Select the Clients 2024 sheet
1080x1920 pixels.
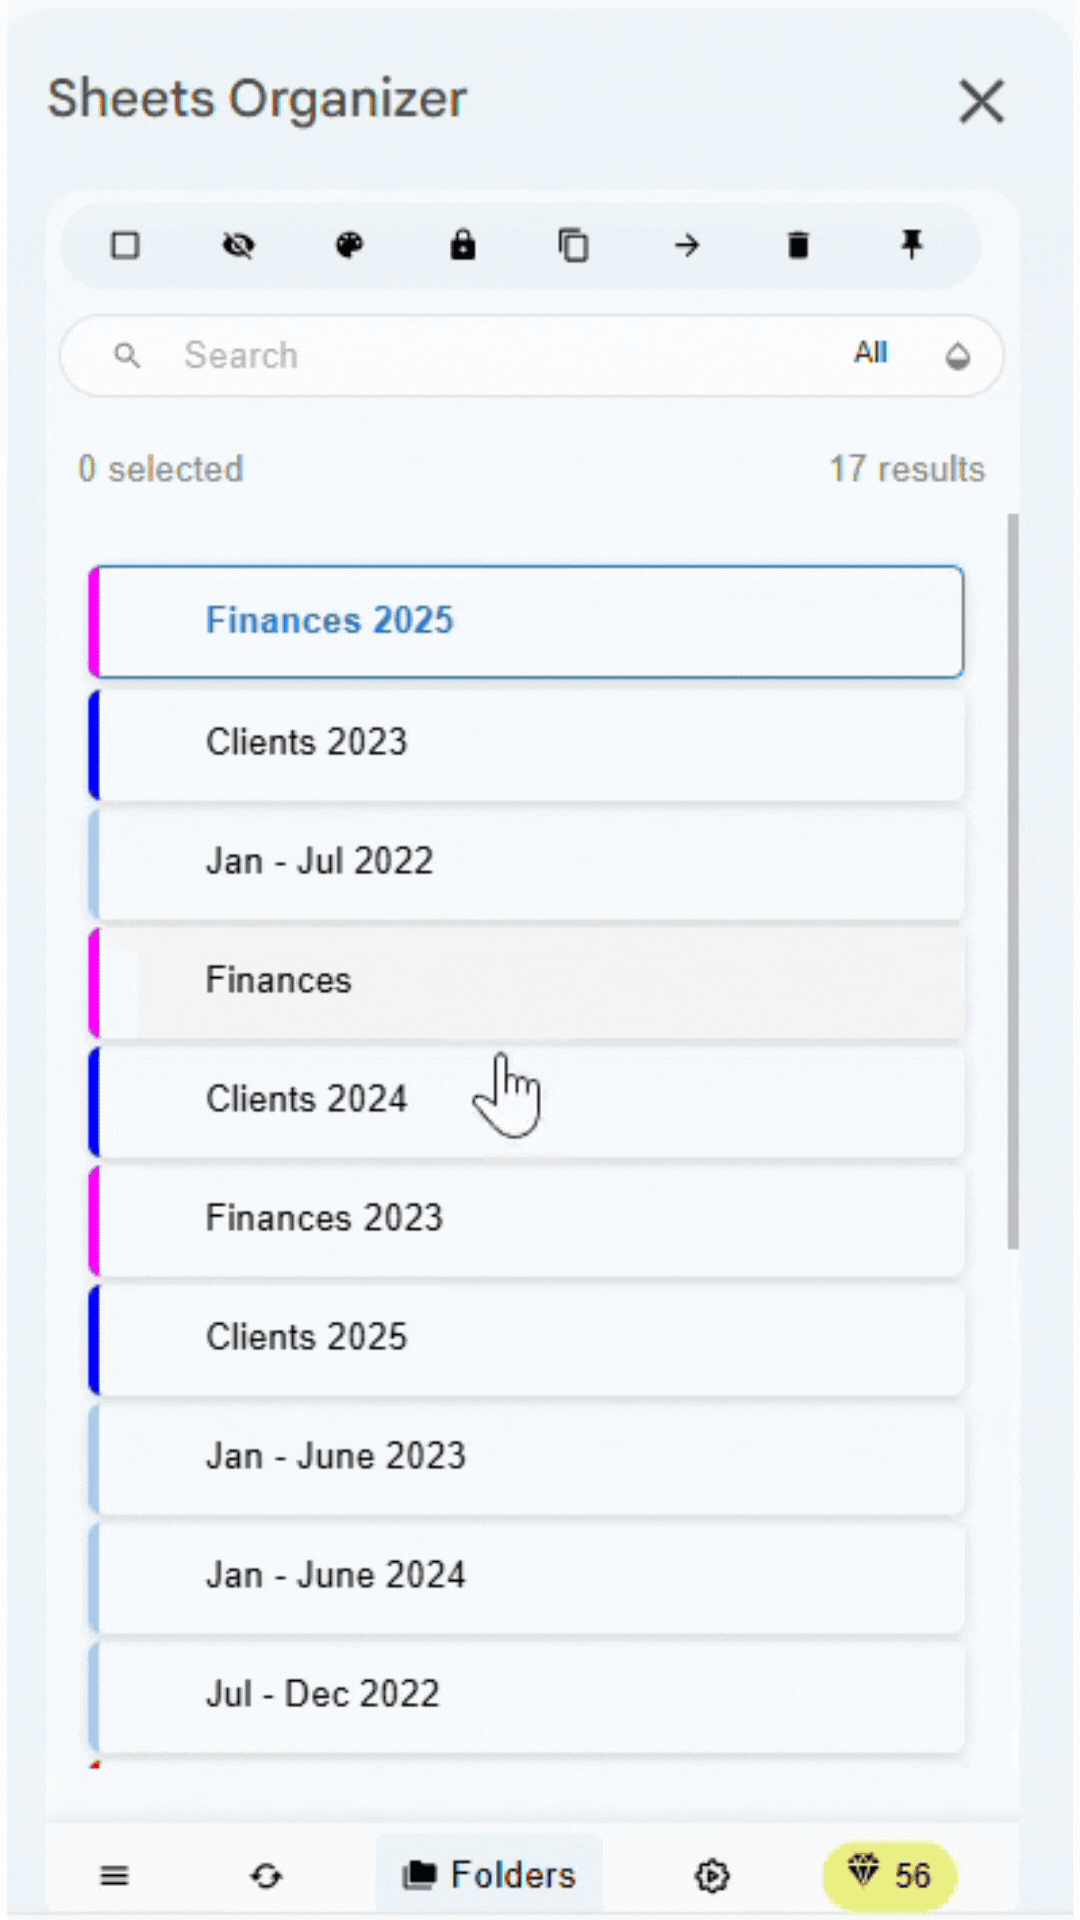[530, 1099]
